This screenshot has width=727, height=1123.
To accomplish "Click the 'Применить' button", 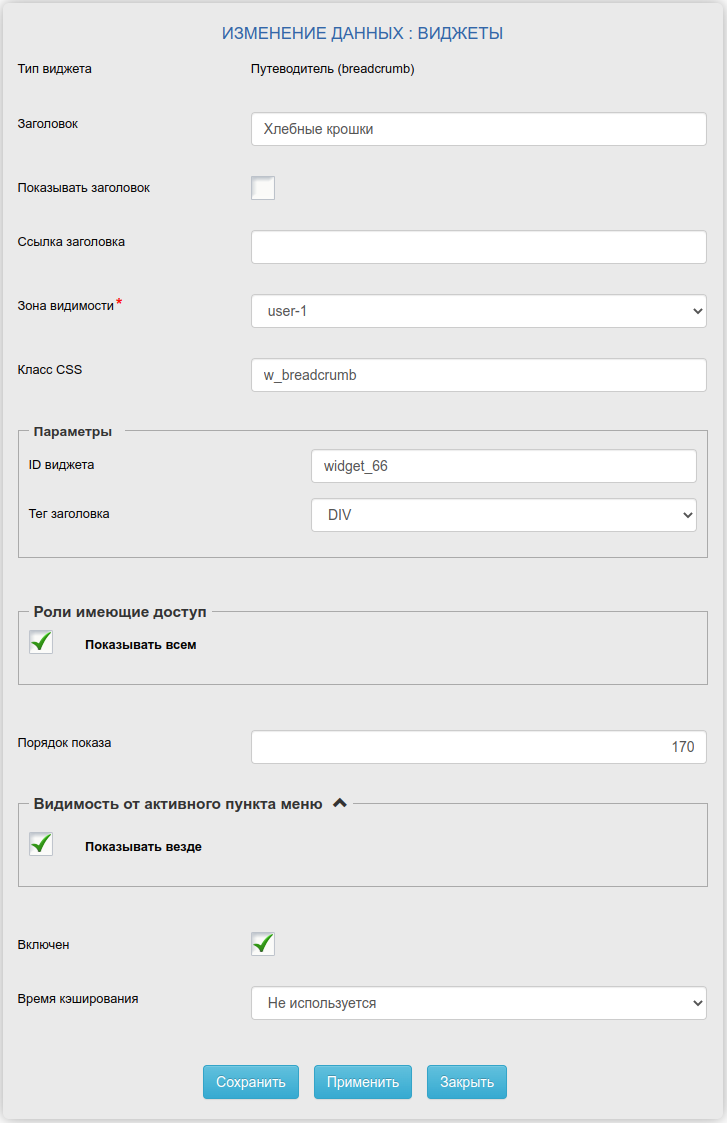I will (x=363, y=1081).
